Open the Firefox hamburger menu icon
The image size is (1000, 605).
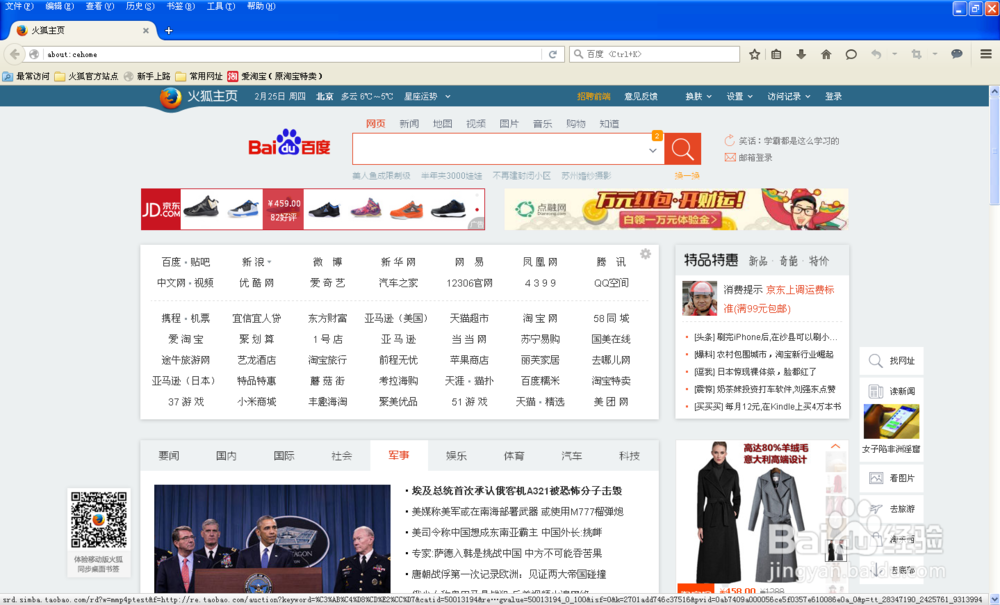[985, 55]
